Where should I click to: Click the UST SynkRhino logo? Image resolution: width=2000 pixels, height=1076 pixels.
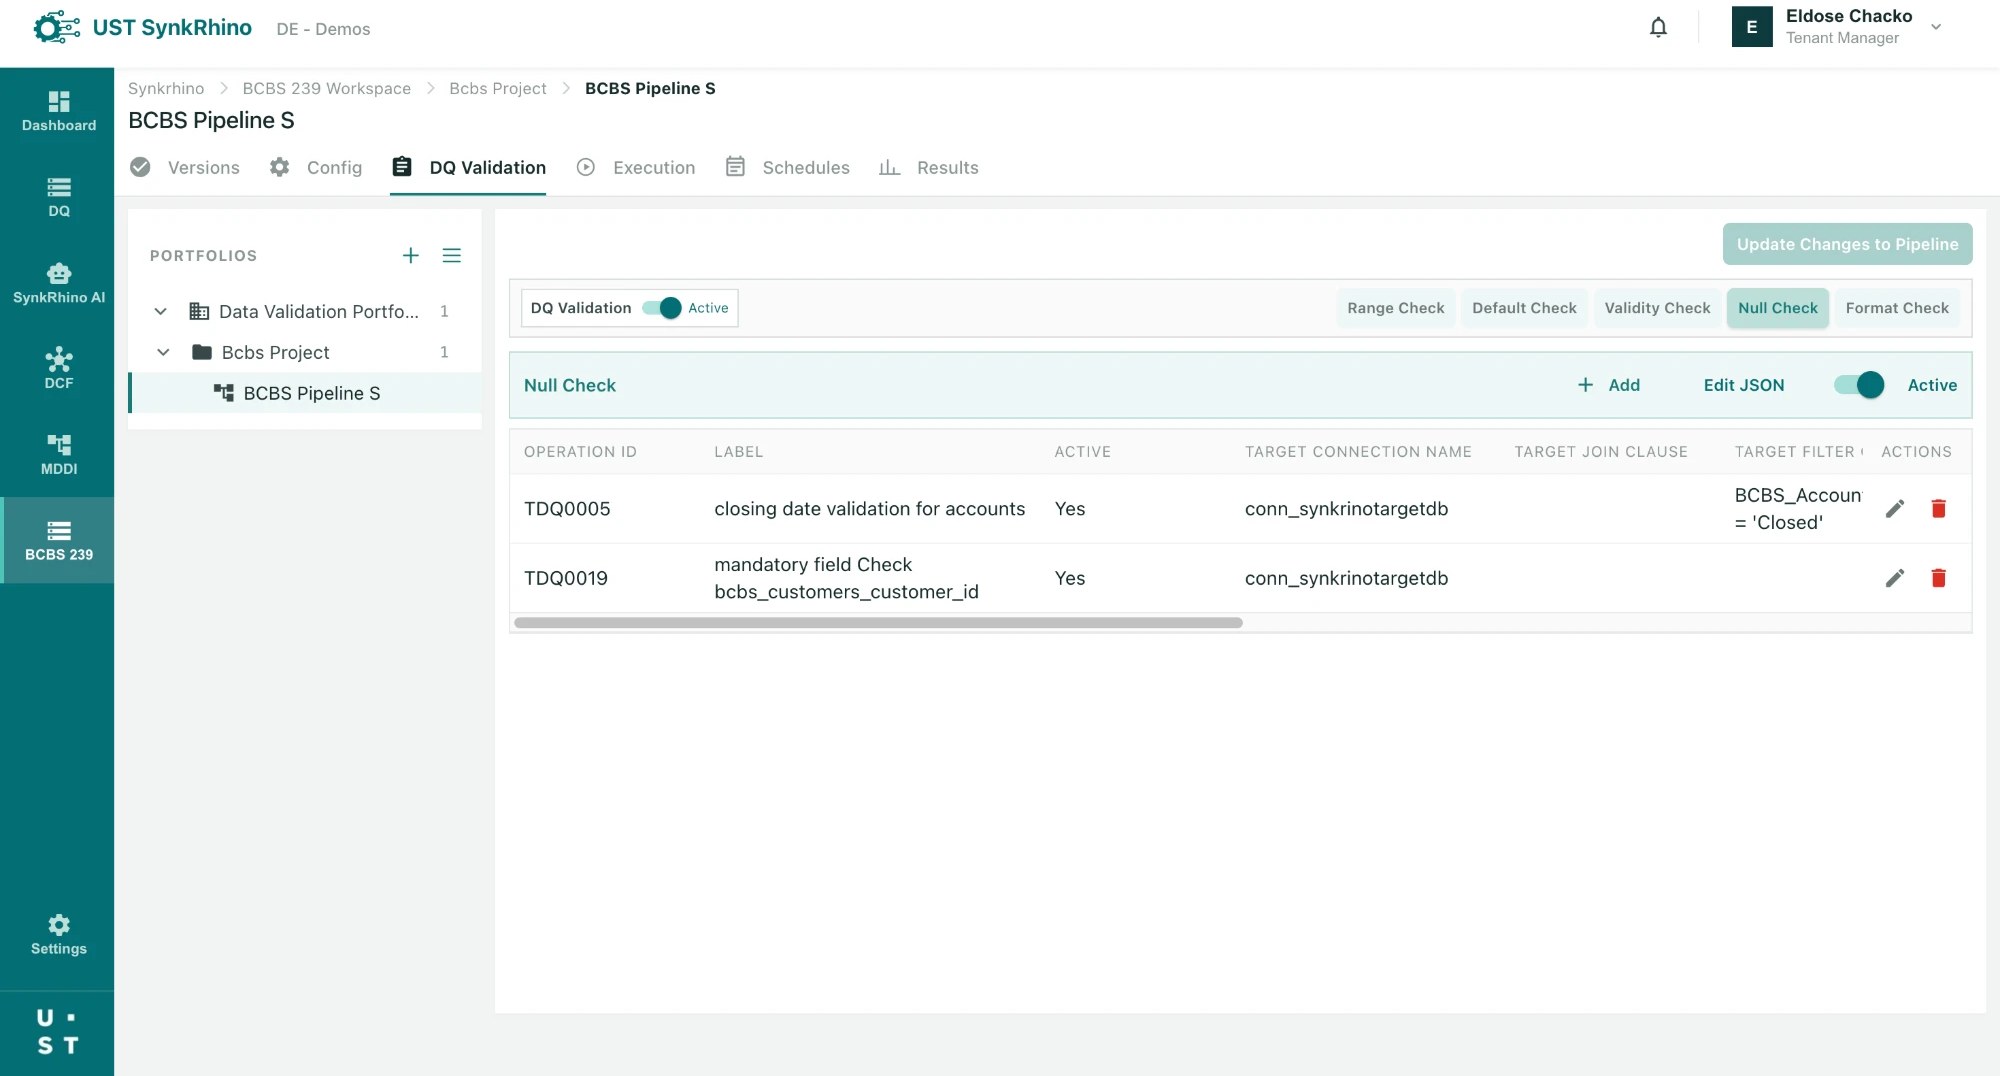coord(142,28)
